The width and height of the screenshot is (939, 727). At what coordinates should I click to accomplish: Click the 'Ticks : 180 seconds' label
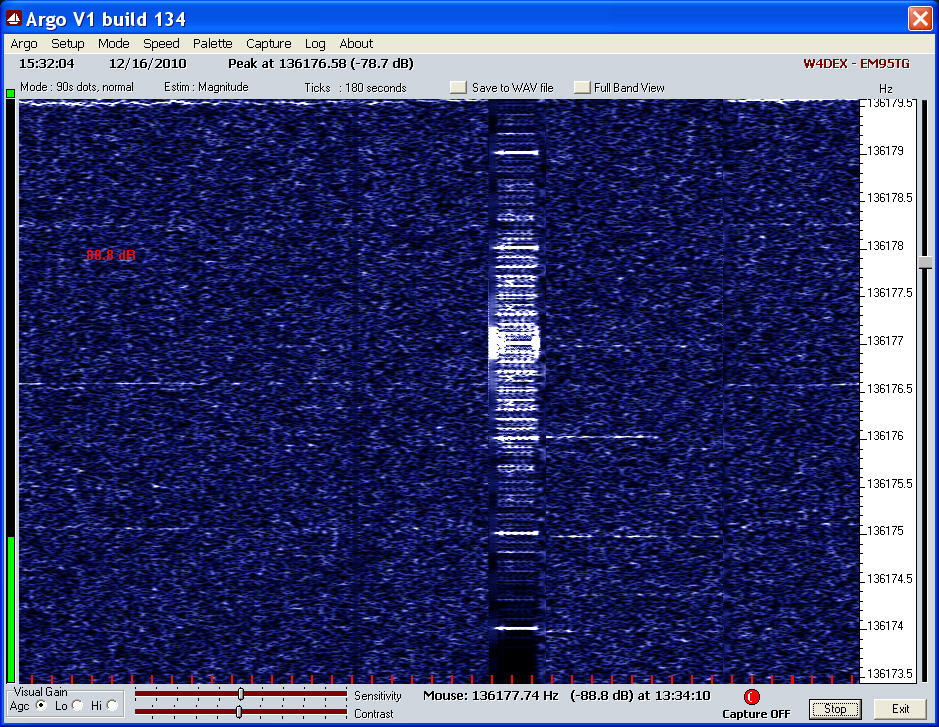355,87
